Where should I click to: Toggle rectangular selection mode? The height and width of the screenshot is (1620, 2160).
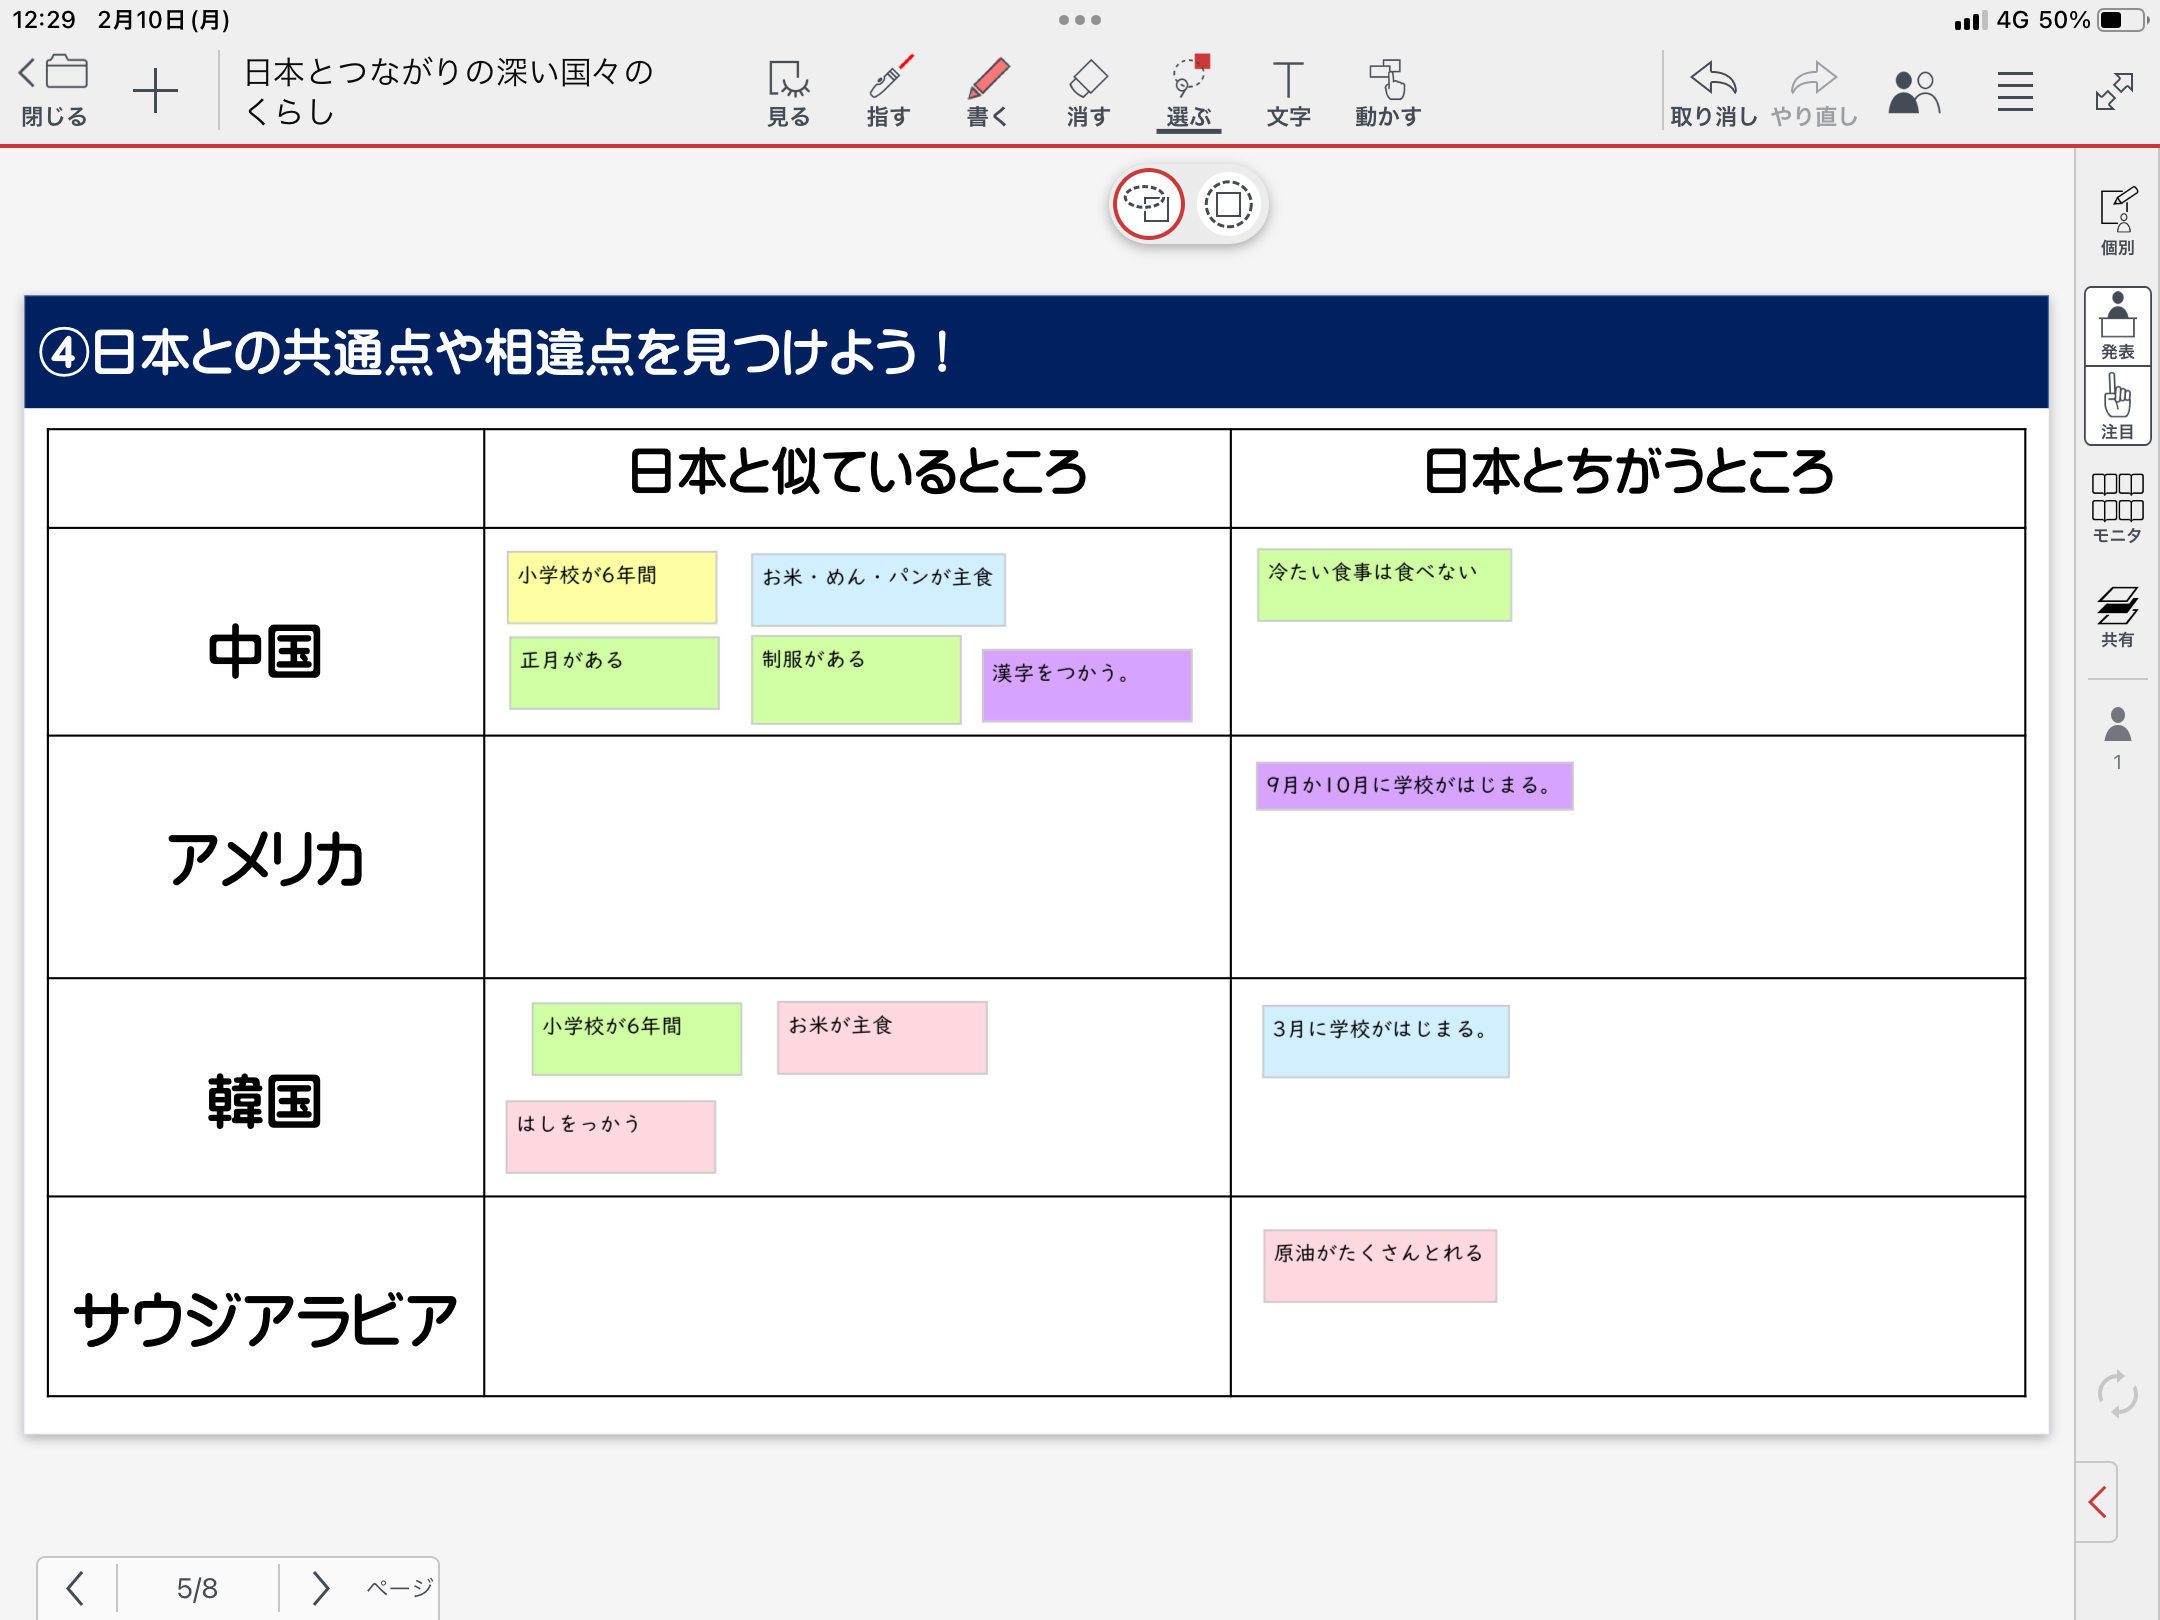[1228, 204]
